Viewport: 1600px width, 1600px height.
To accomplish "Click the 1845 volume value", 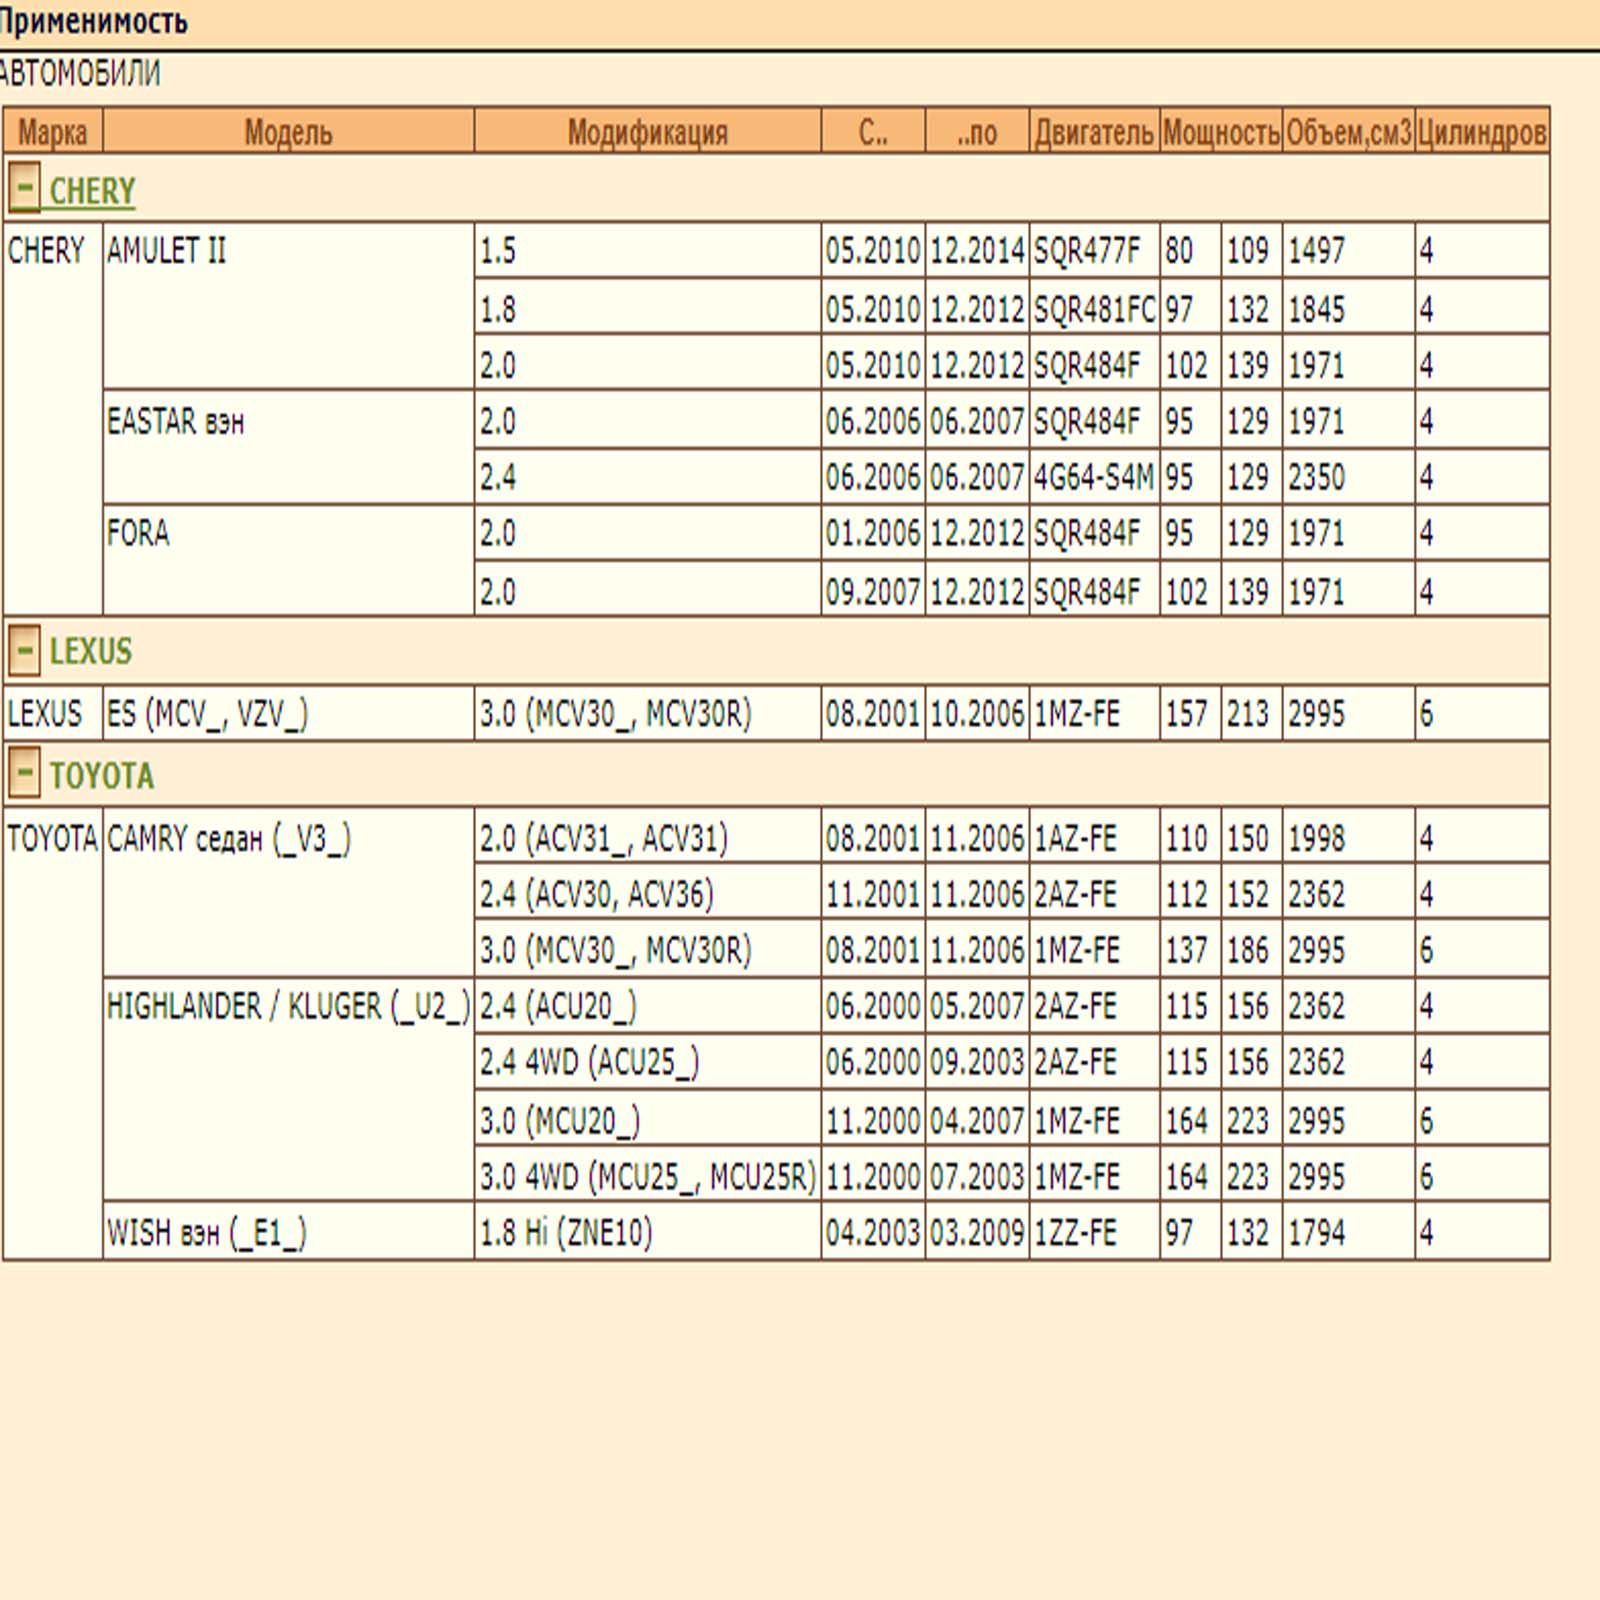I will coord(1316,309).
